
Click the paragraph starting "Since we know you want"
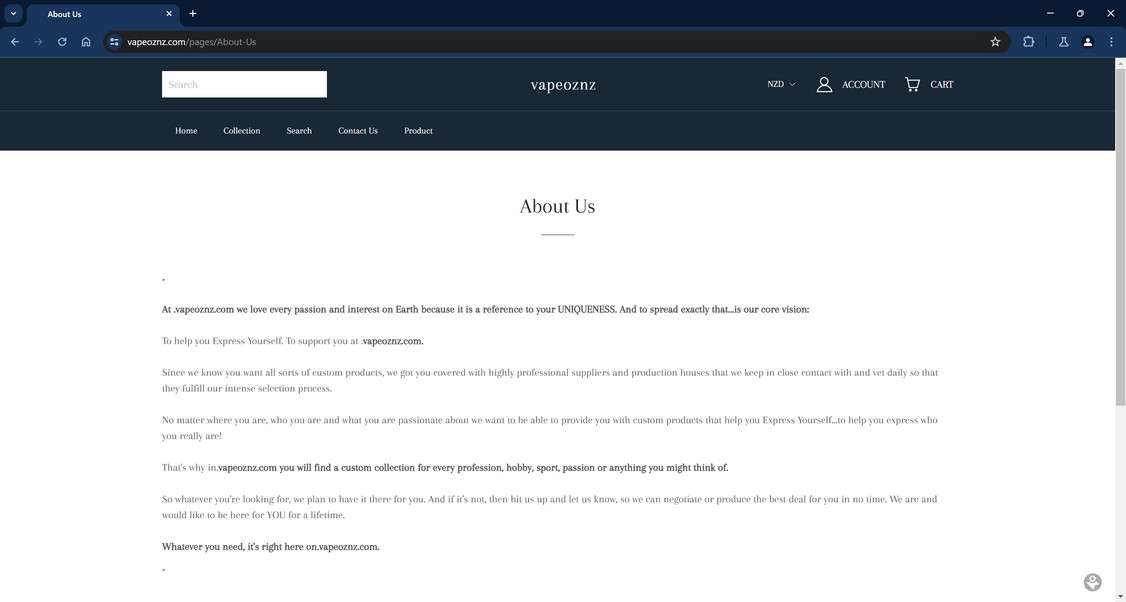pyautogui.click(x=550, y=381)
